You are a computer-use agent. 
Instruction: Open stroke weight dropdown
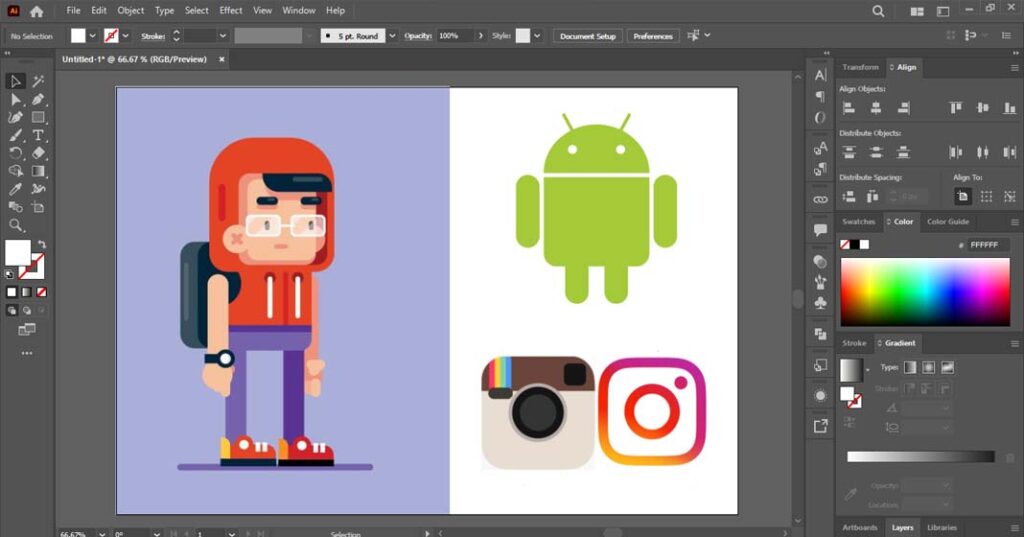pyautogui.click(x=223, y=36)
